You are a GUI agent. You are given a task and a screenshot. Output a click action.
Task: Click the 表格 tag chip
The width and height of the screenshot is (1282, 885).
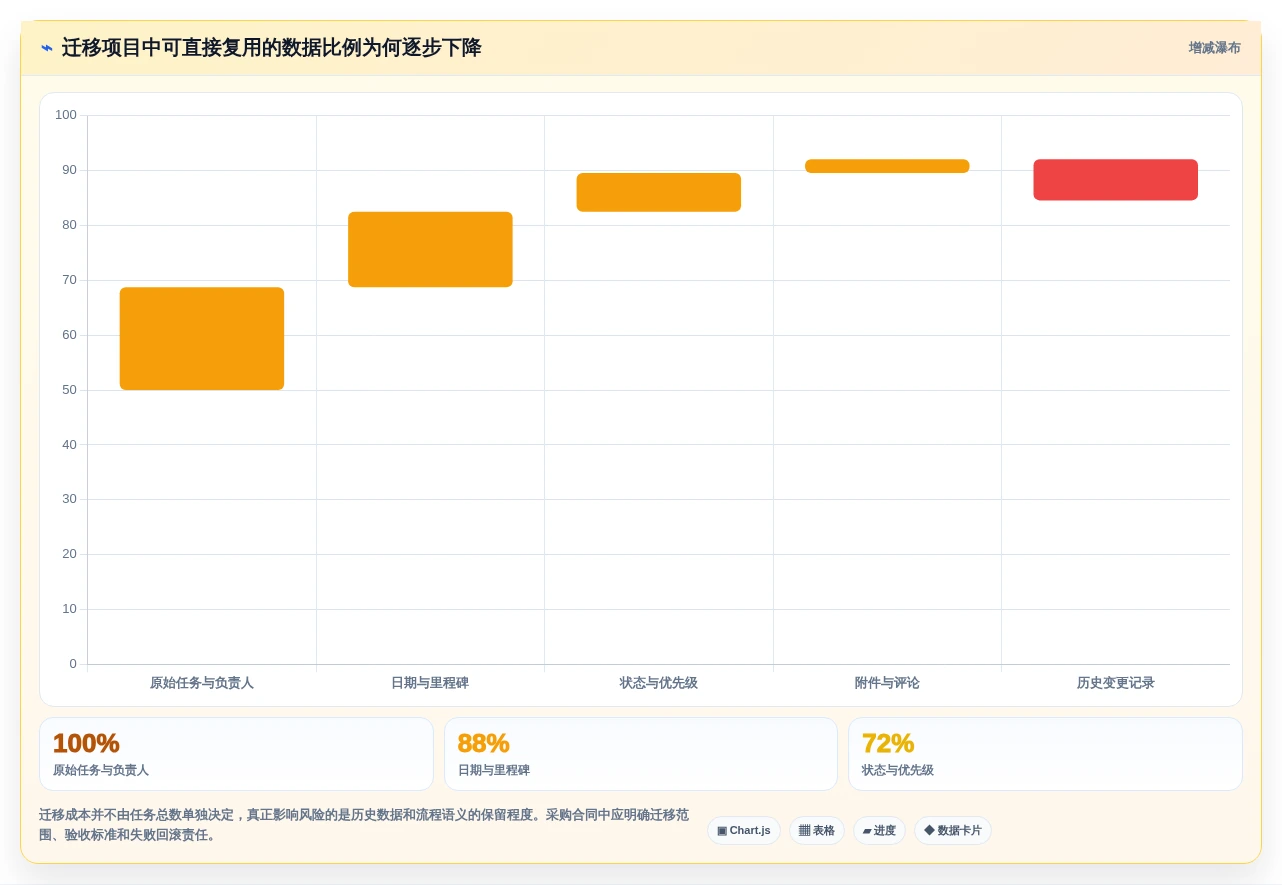817,831
